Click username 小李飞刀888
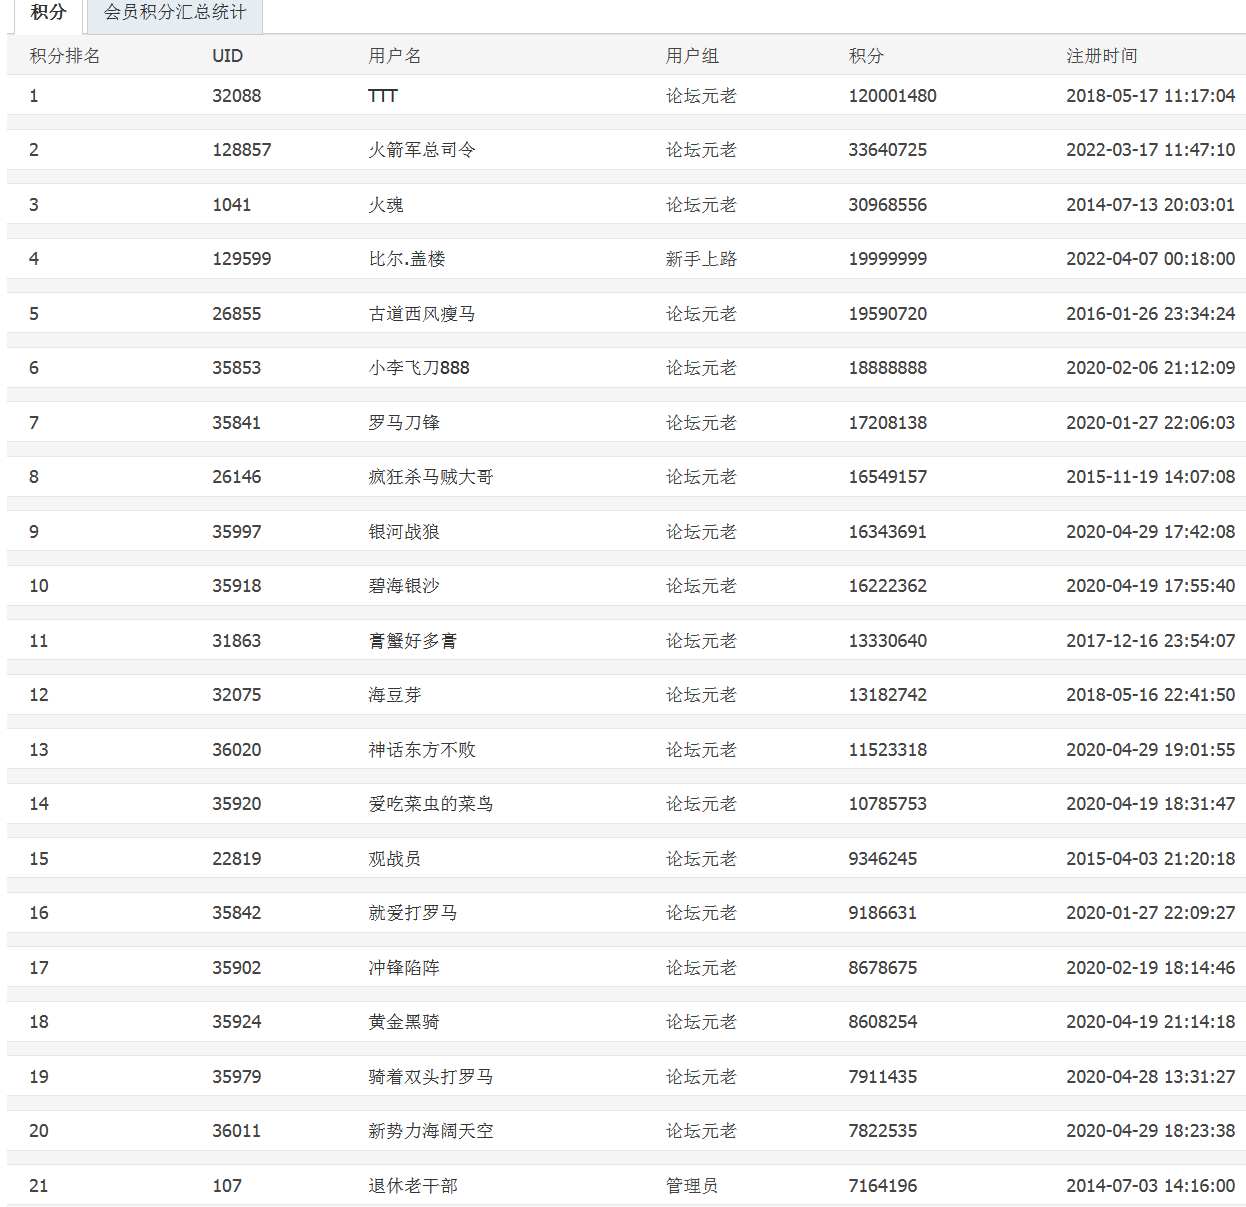Screen dimensions: 1246x1207 point(418,368)
